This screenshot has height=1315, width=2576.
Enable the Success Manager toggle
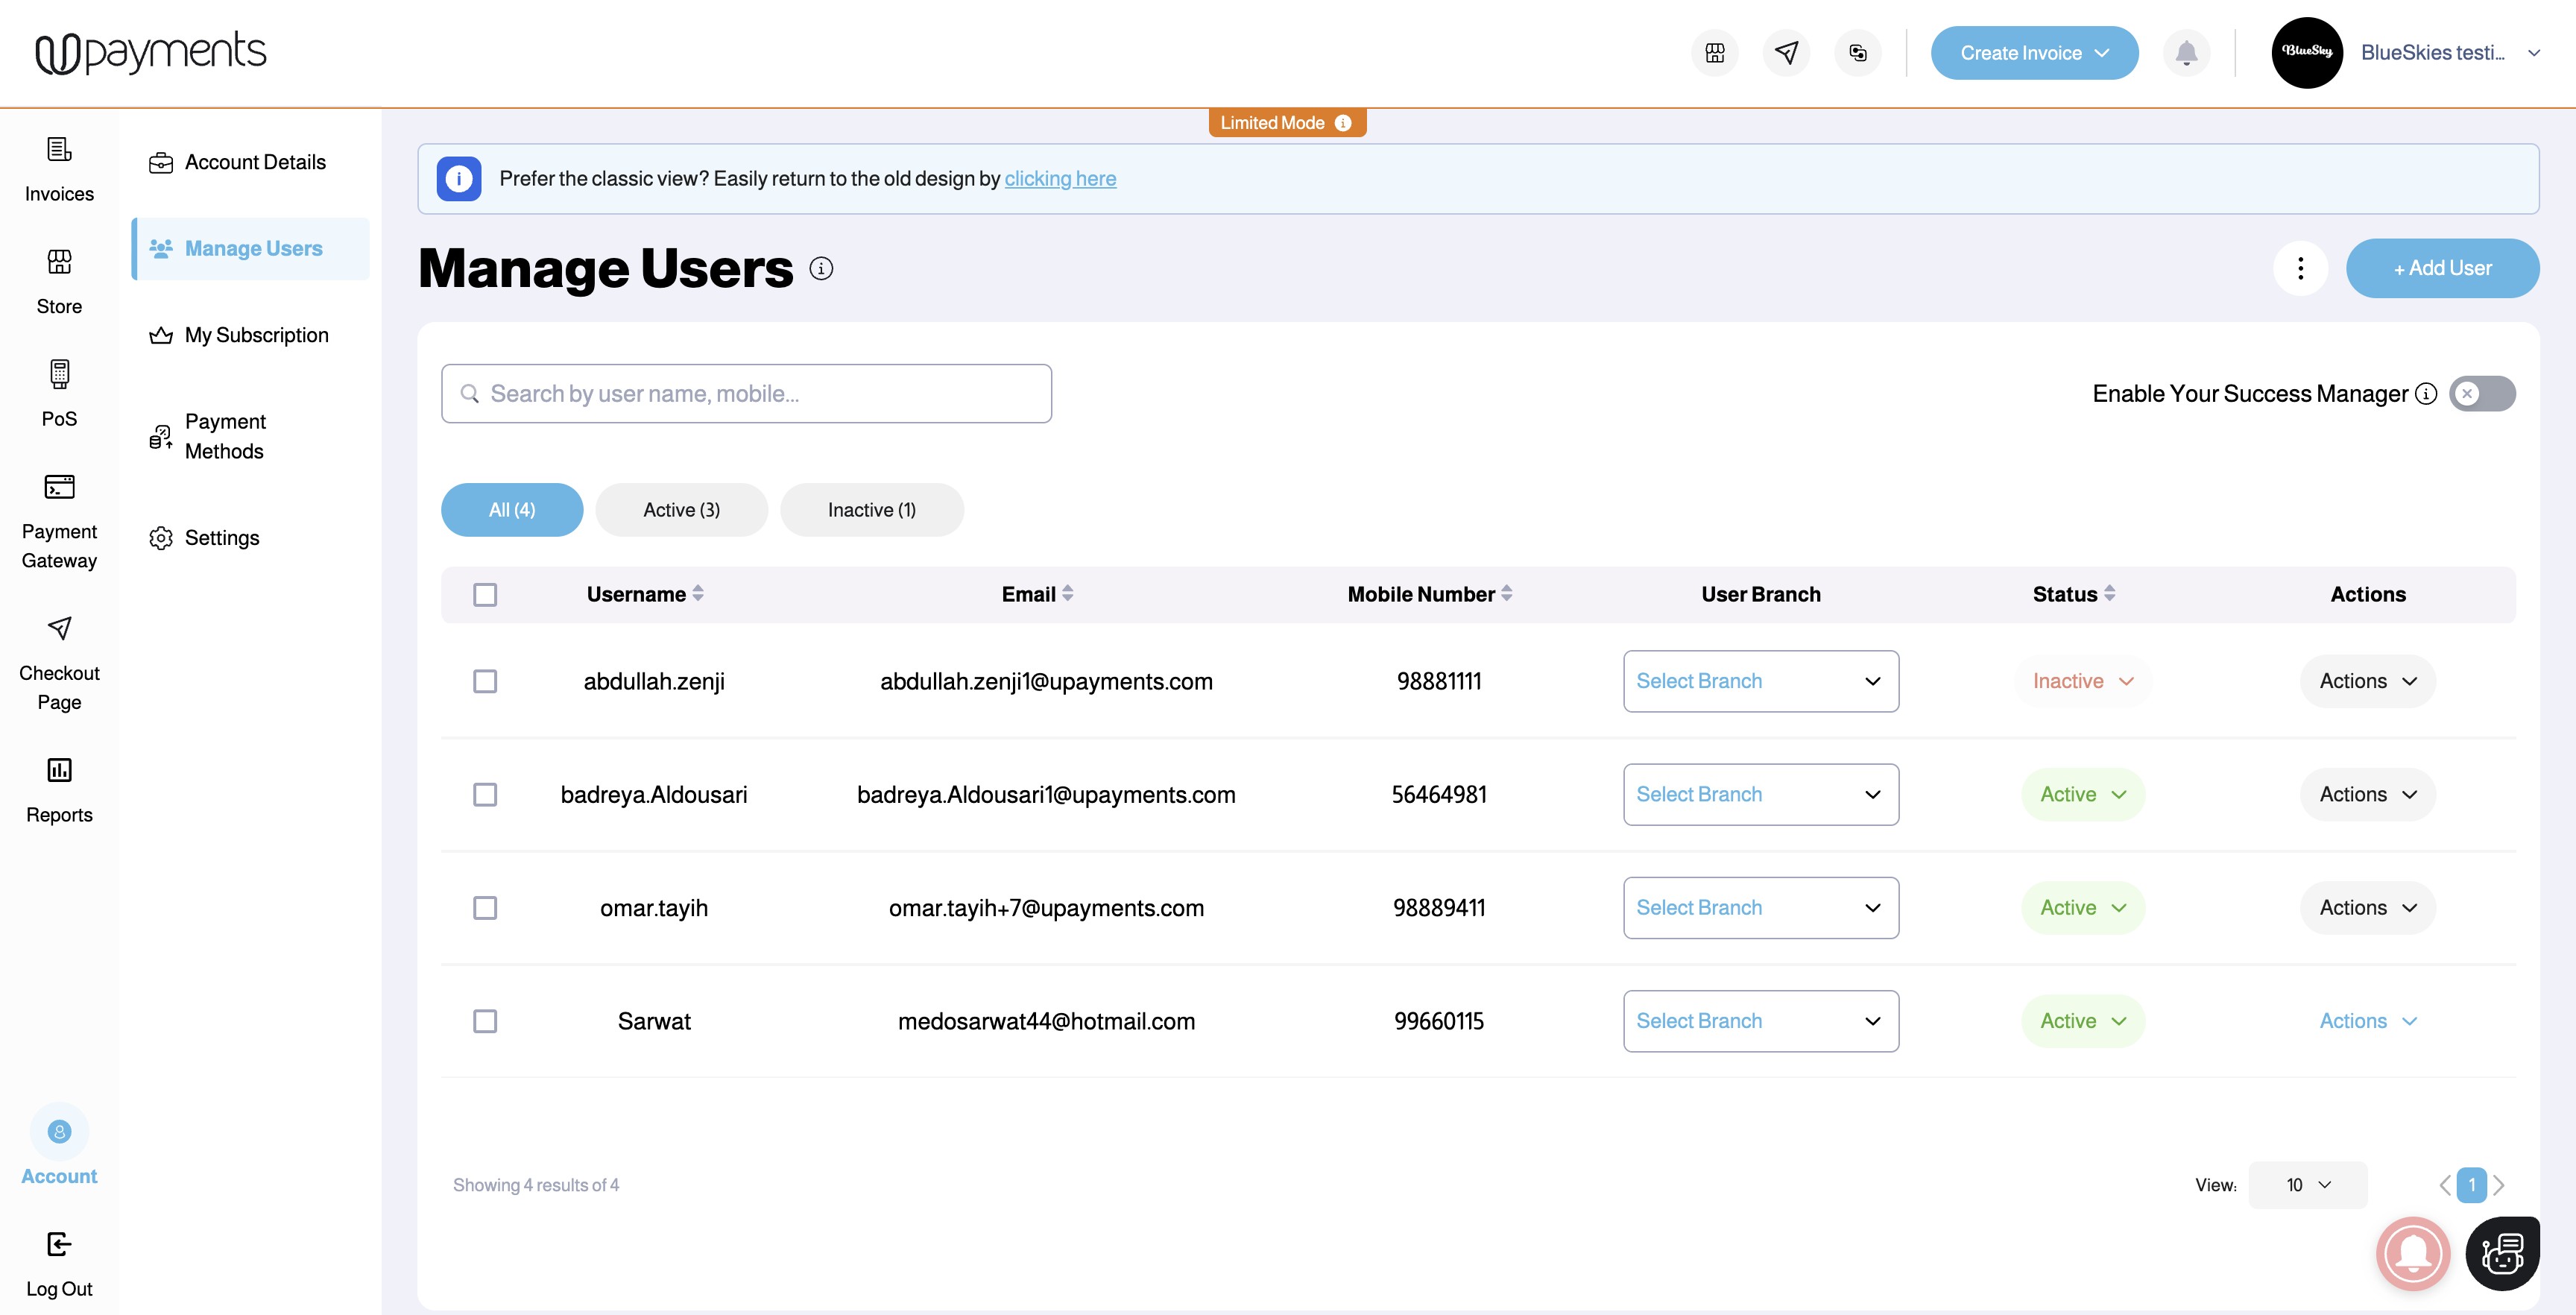[2482, 394]
